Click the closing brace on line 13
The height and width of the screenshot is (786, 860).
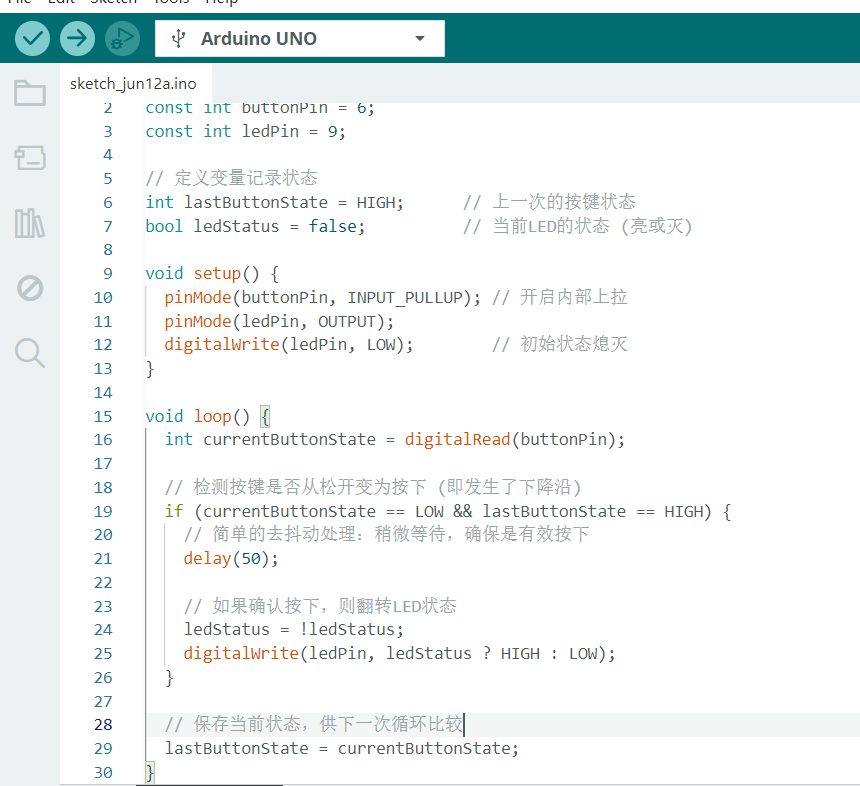point(150,369)
